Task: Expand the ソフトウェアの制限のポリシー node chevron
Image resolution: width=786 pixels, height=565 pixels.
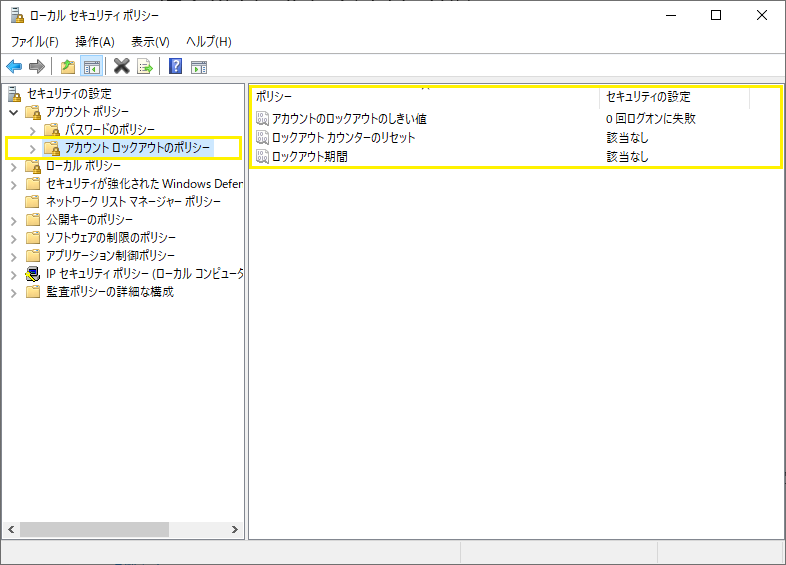Action: tap(14, 239)
